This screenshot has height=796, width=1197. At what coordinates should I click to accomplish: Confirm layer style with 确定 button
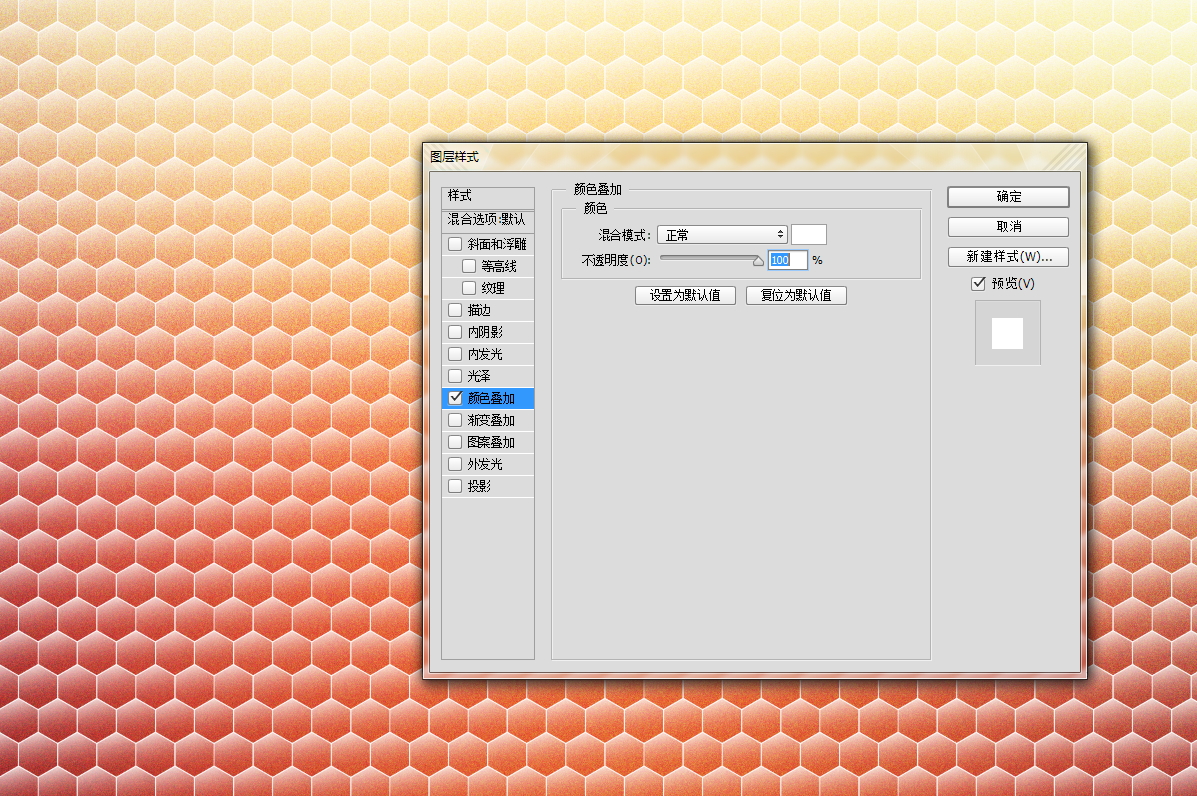point(1007,196)
